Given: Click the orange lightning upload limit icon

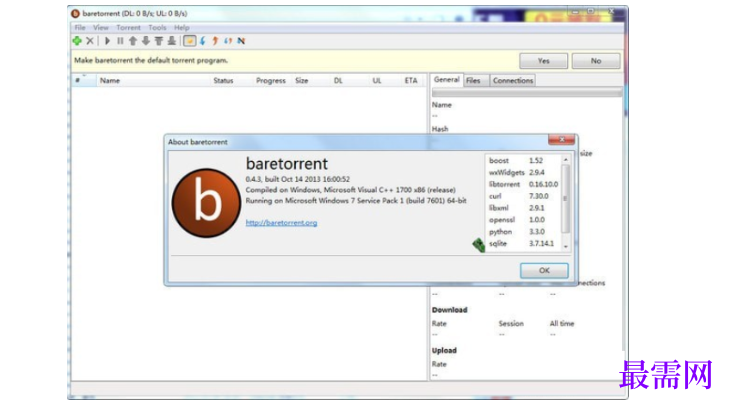Looking at the screenshot, I should coord(215,41).
